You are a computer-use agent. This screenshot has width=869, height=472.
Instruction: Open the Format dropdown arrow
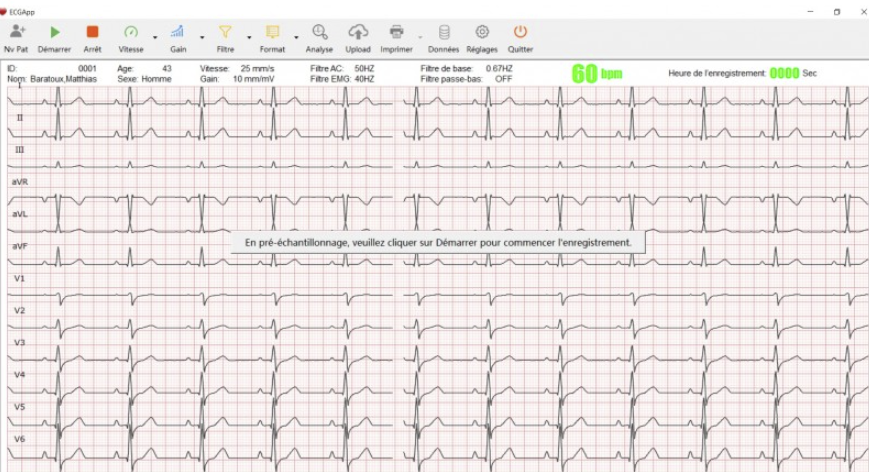296,38
